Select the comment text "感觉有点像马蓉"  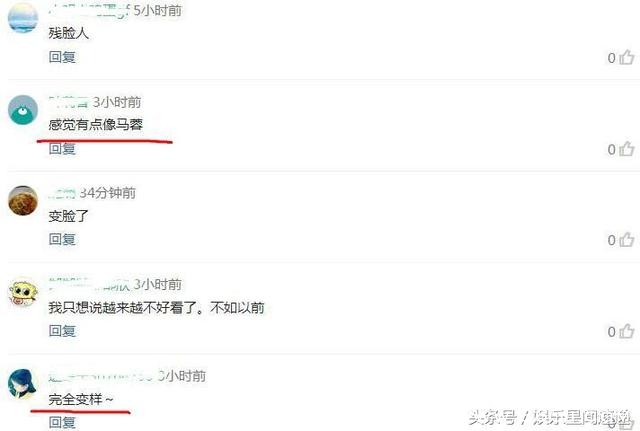(x=96, y=124)
